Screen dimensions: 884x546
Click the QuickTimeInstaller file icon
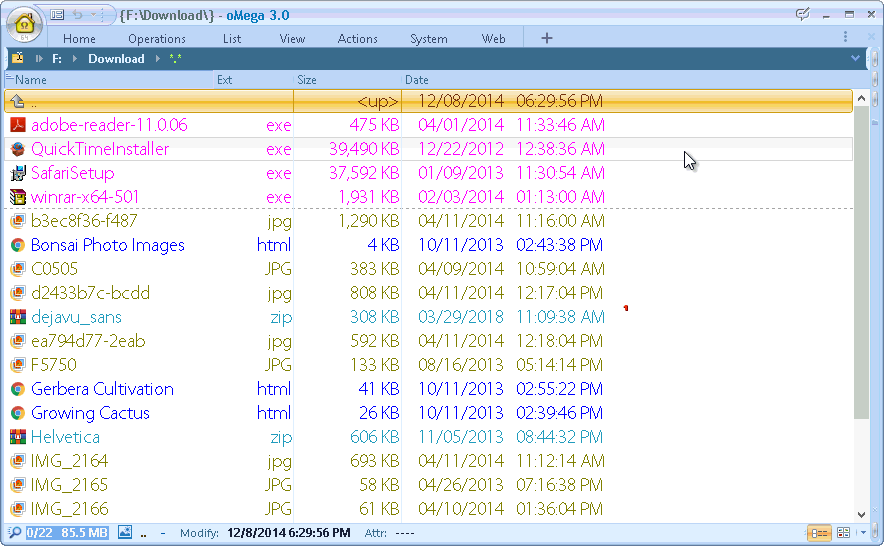pyautogui.click(x=17, y=149)
